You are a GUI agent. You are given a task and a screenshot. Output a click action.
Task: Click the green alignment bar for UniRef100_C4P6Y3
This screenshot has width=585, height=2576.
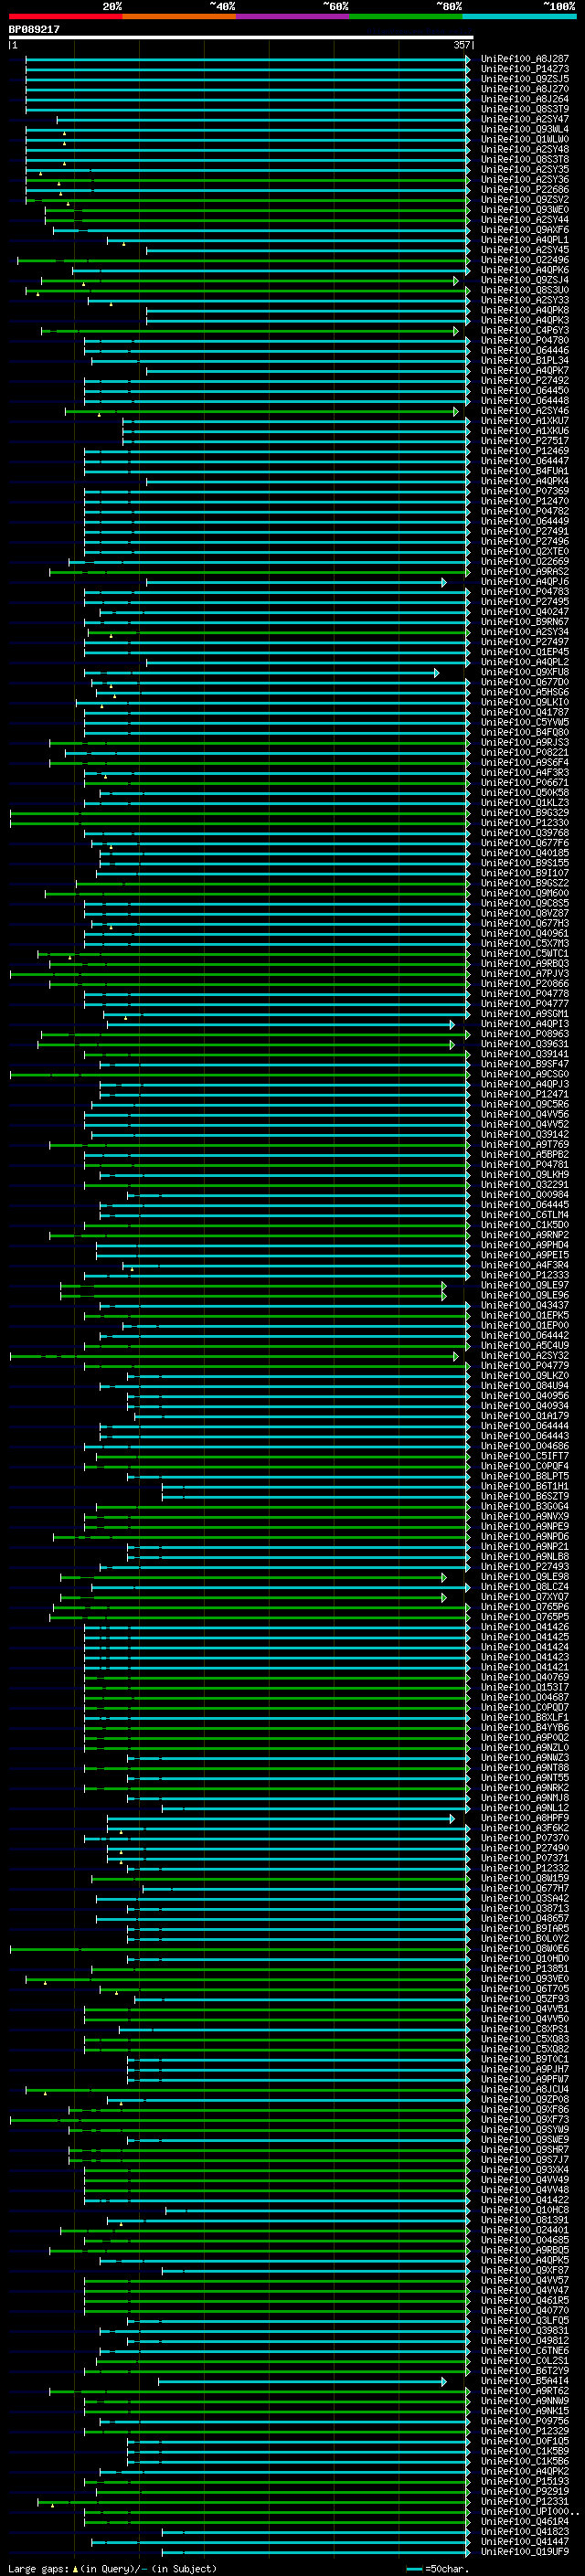(250, 330)
